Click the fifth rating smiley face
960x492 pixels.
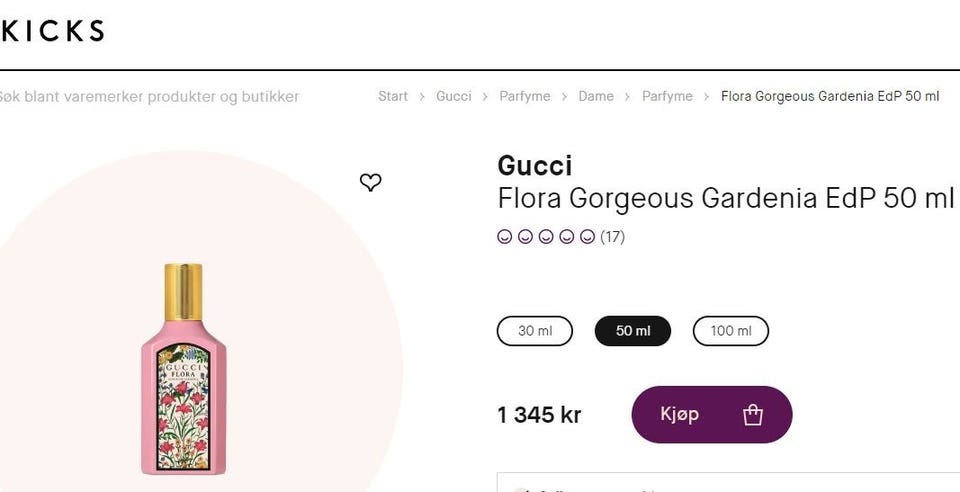[x=587, y=237]
